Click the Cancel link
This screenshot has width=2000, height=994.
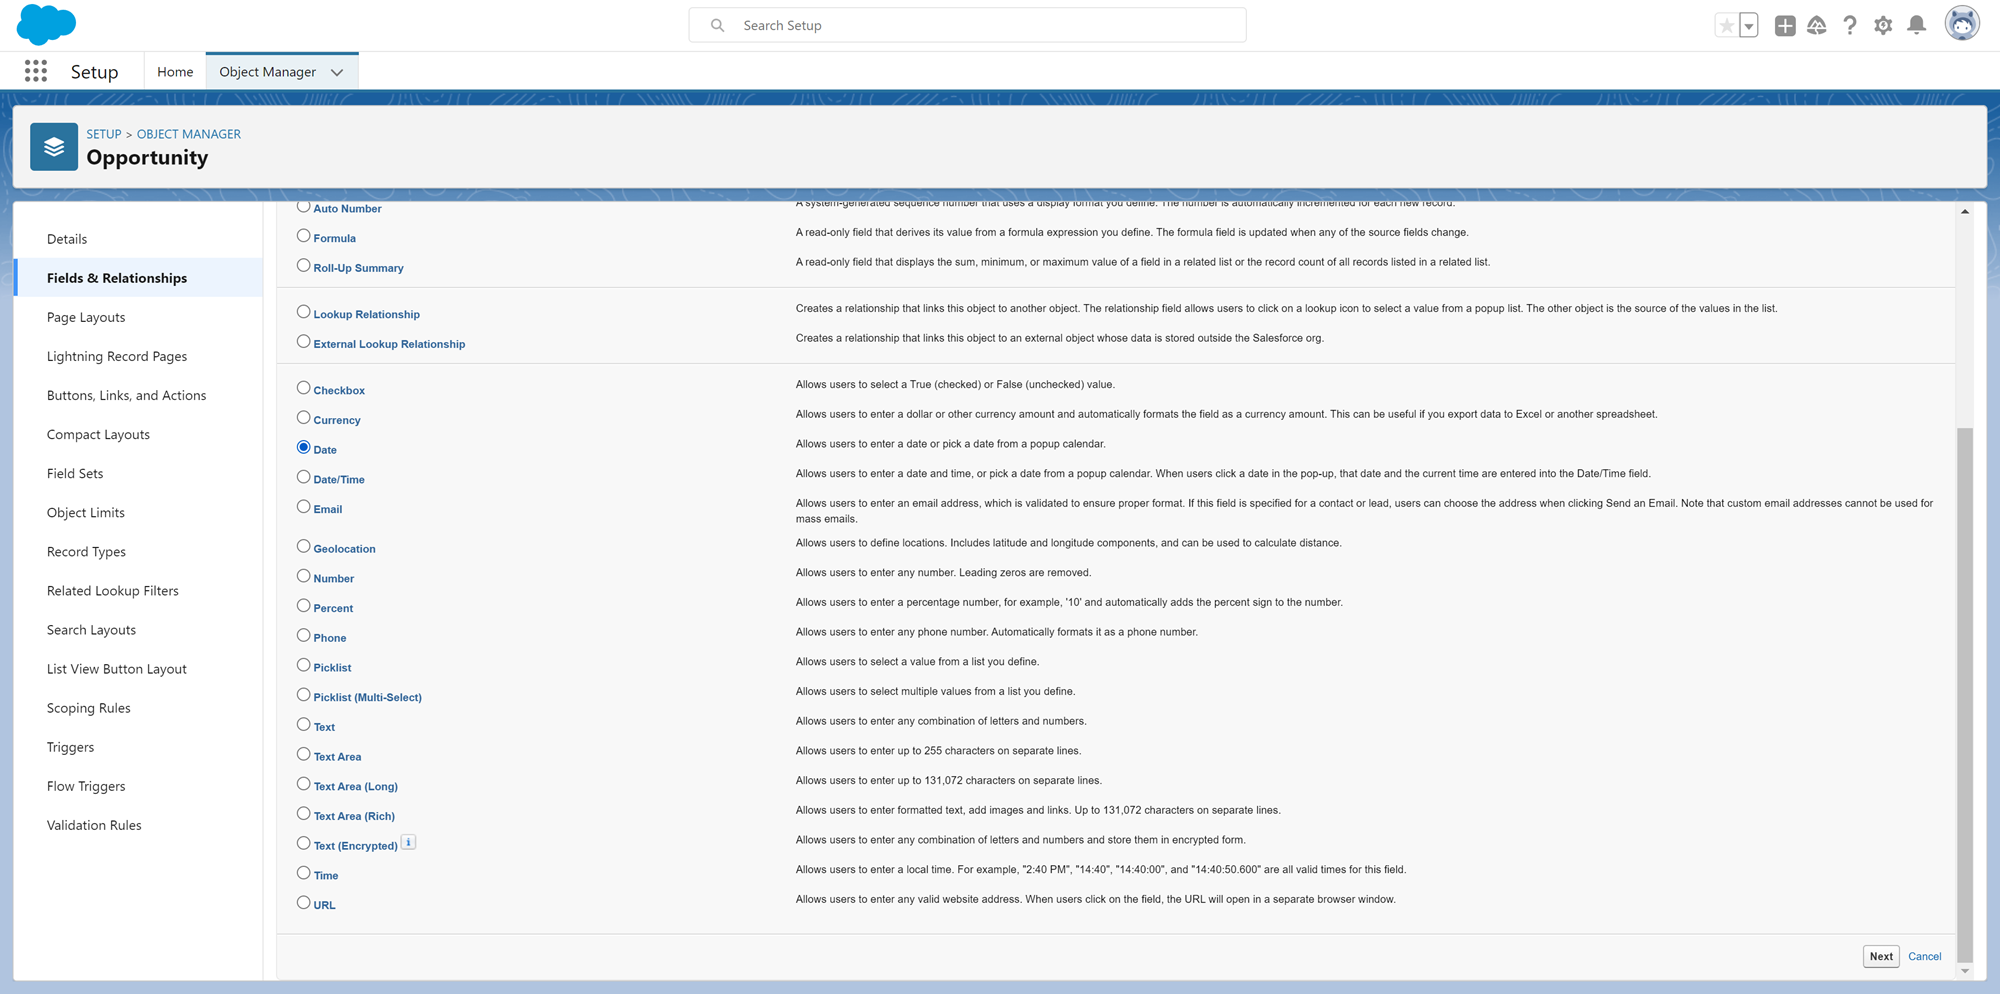1924,956
